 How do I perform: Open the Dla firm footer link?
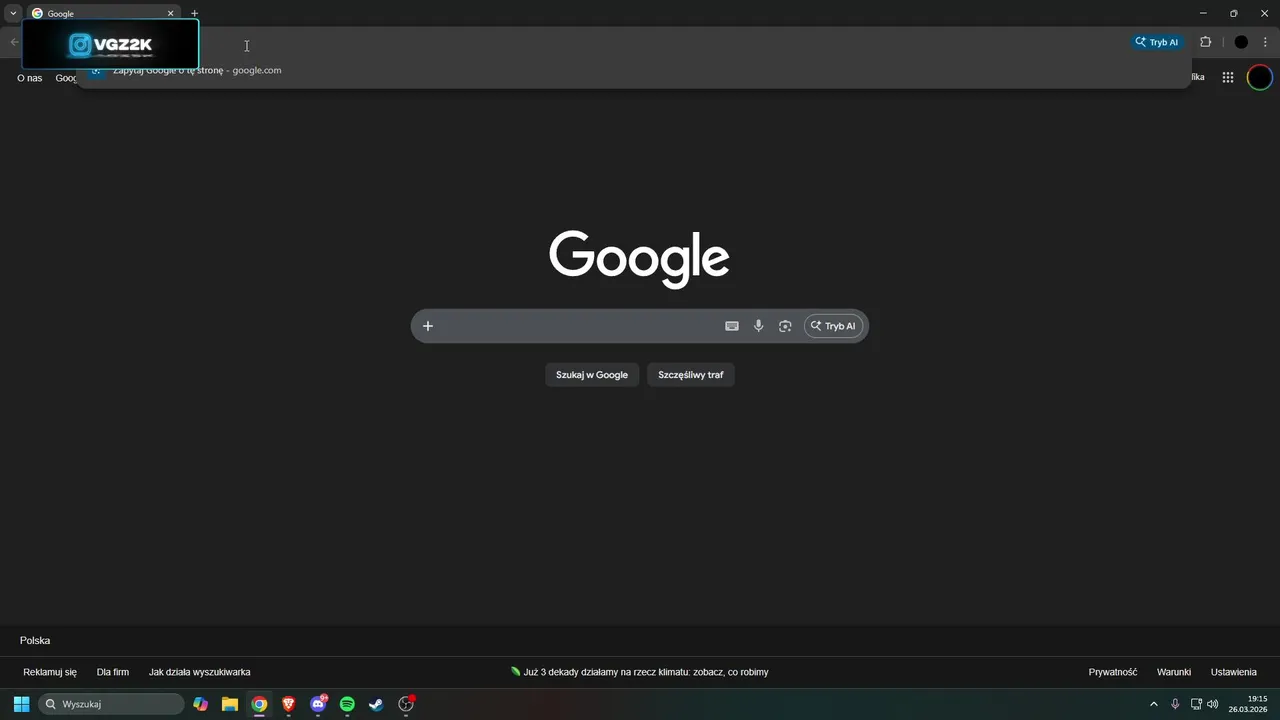coord(113,672)
